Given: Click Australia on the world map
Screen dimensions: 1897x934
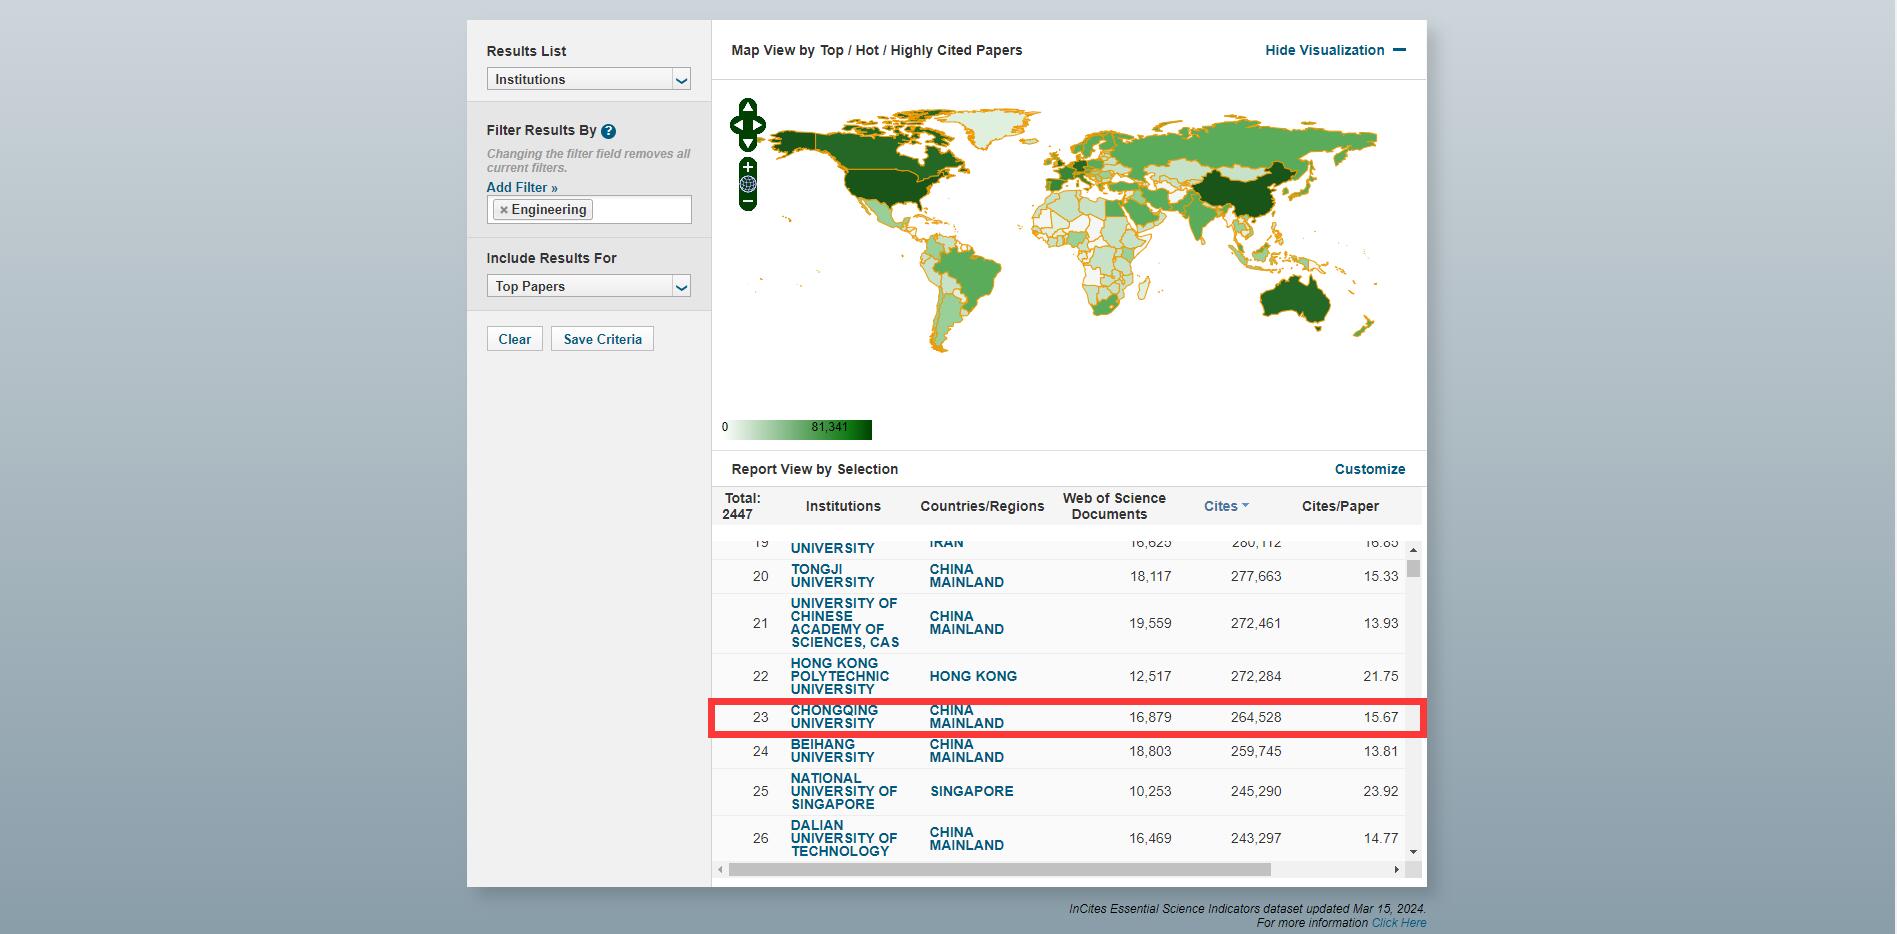Looking at the screenshot, I should [x=1295, y=297].
